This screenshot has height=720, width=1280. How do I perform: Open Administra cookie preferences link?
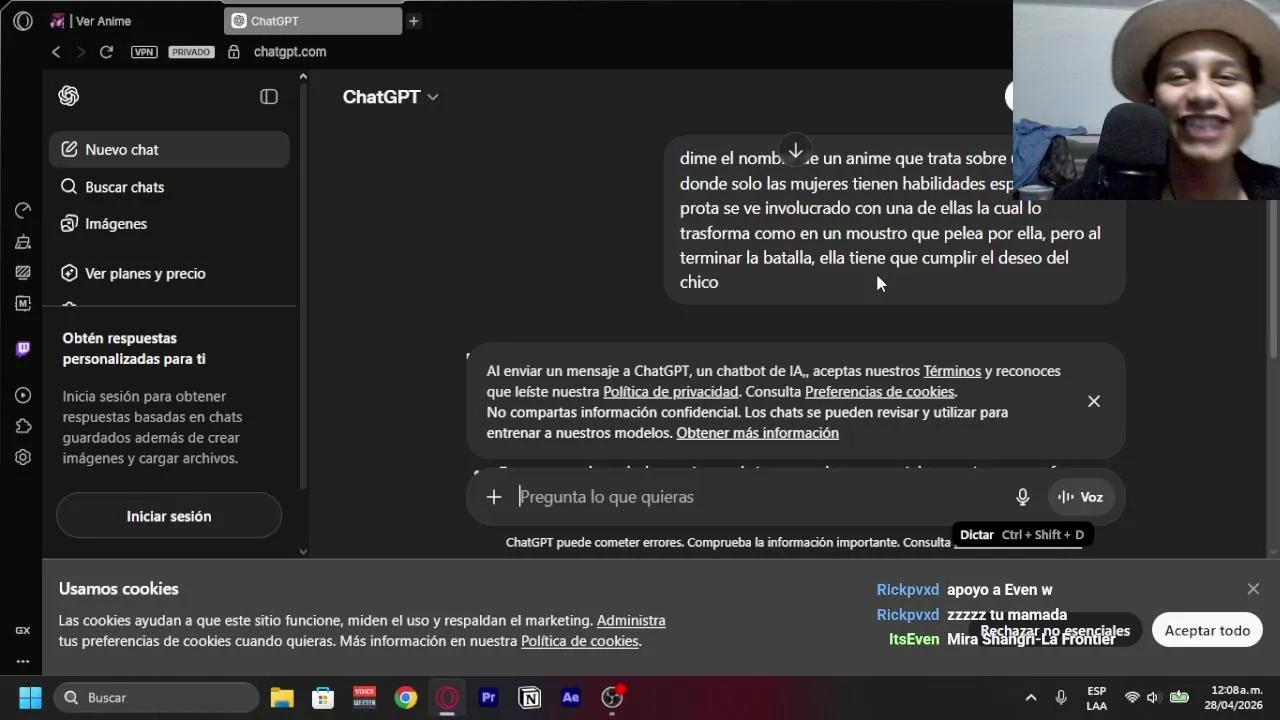631,621
